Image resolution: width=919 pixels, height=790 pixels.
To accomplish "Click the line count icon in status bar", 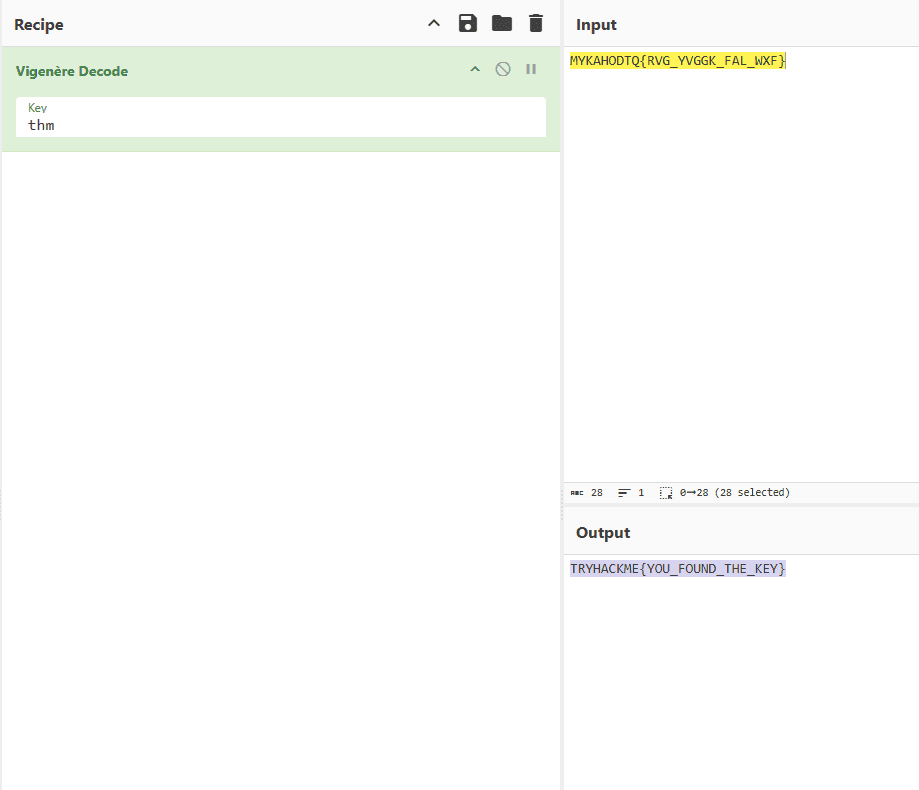I will [624, 493].
